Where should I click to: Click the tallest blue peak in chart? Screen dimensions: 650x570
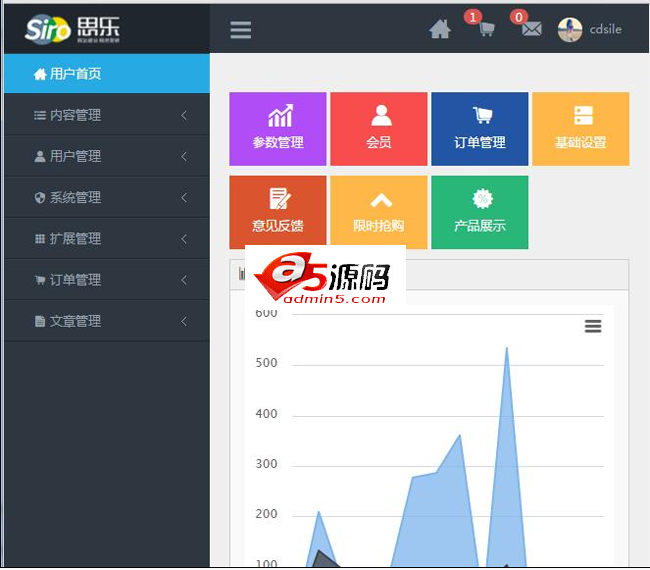click(507, 349)
